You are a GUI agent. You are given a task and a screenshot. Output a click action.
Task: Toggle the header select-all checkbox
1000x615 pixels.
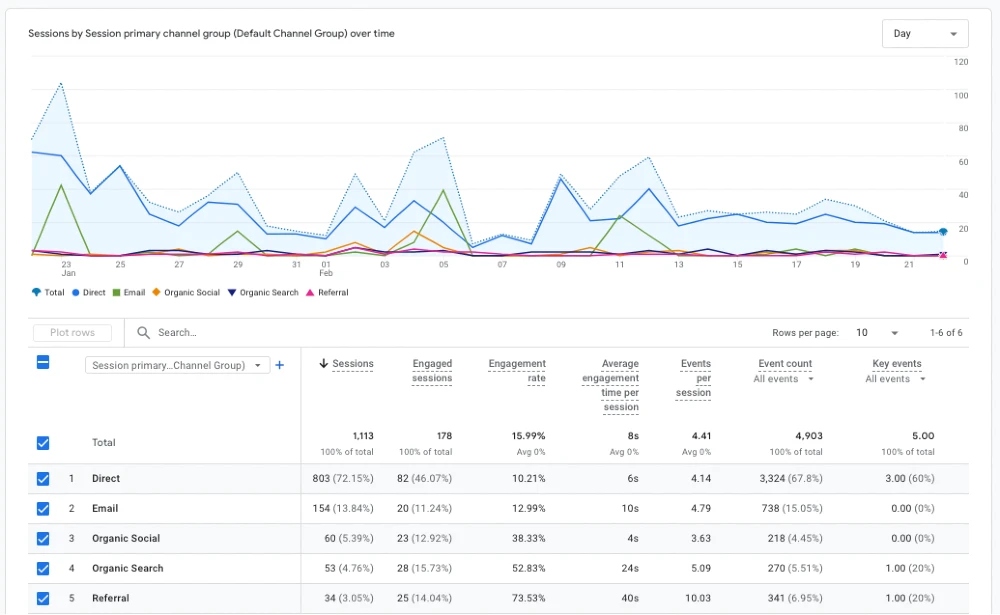click(x=43, y=363)
